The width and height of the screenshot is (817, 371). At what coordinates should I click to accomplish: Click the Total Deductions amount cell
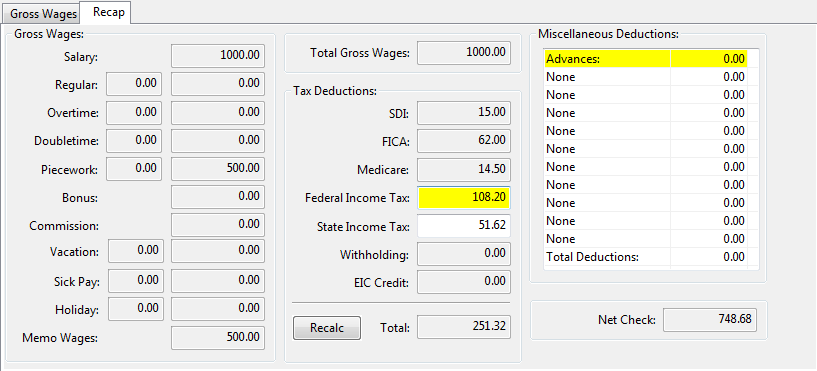[709, 257]
